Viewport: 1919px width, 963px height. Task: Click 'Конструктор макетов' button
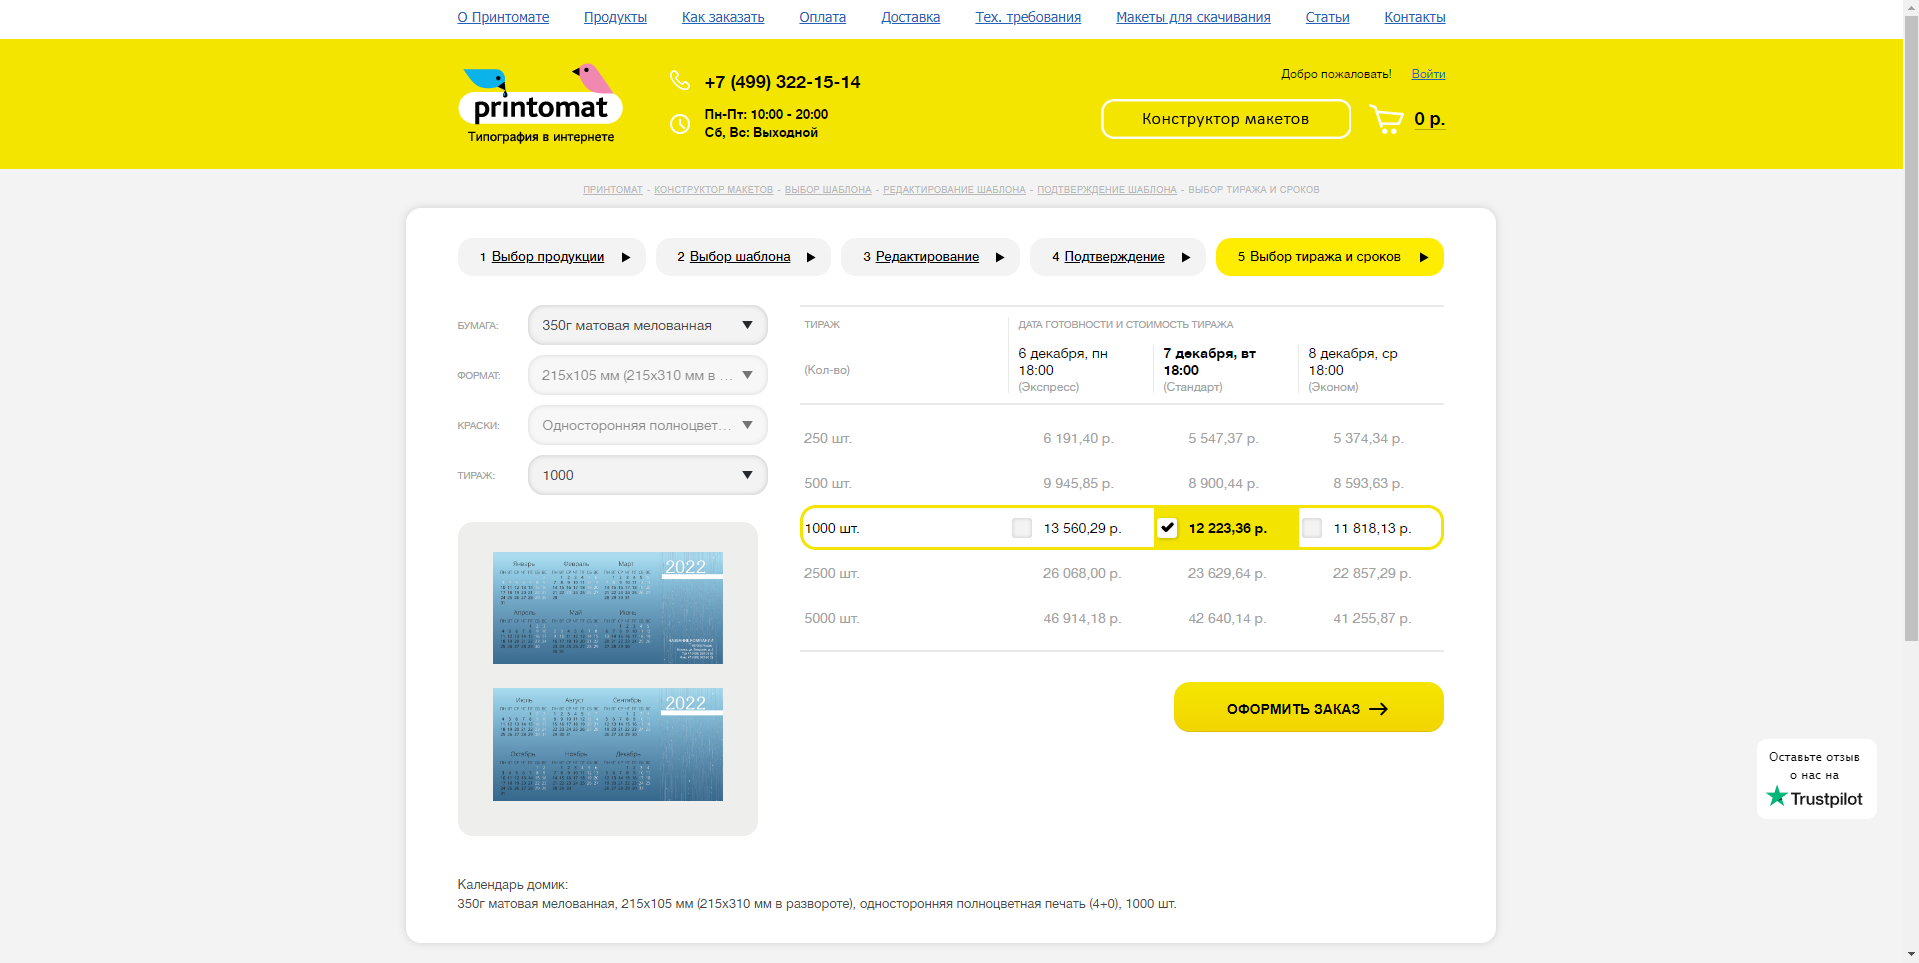click(1226, 119)
